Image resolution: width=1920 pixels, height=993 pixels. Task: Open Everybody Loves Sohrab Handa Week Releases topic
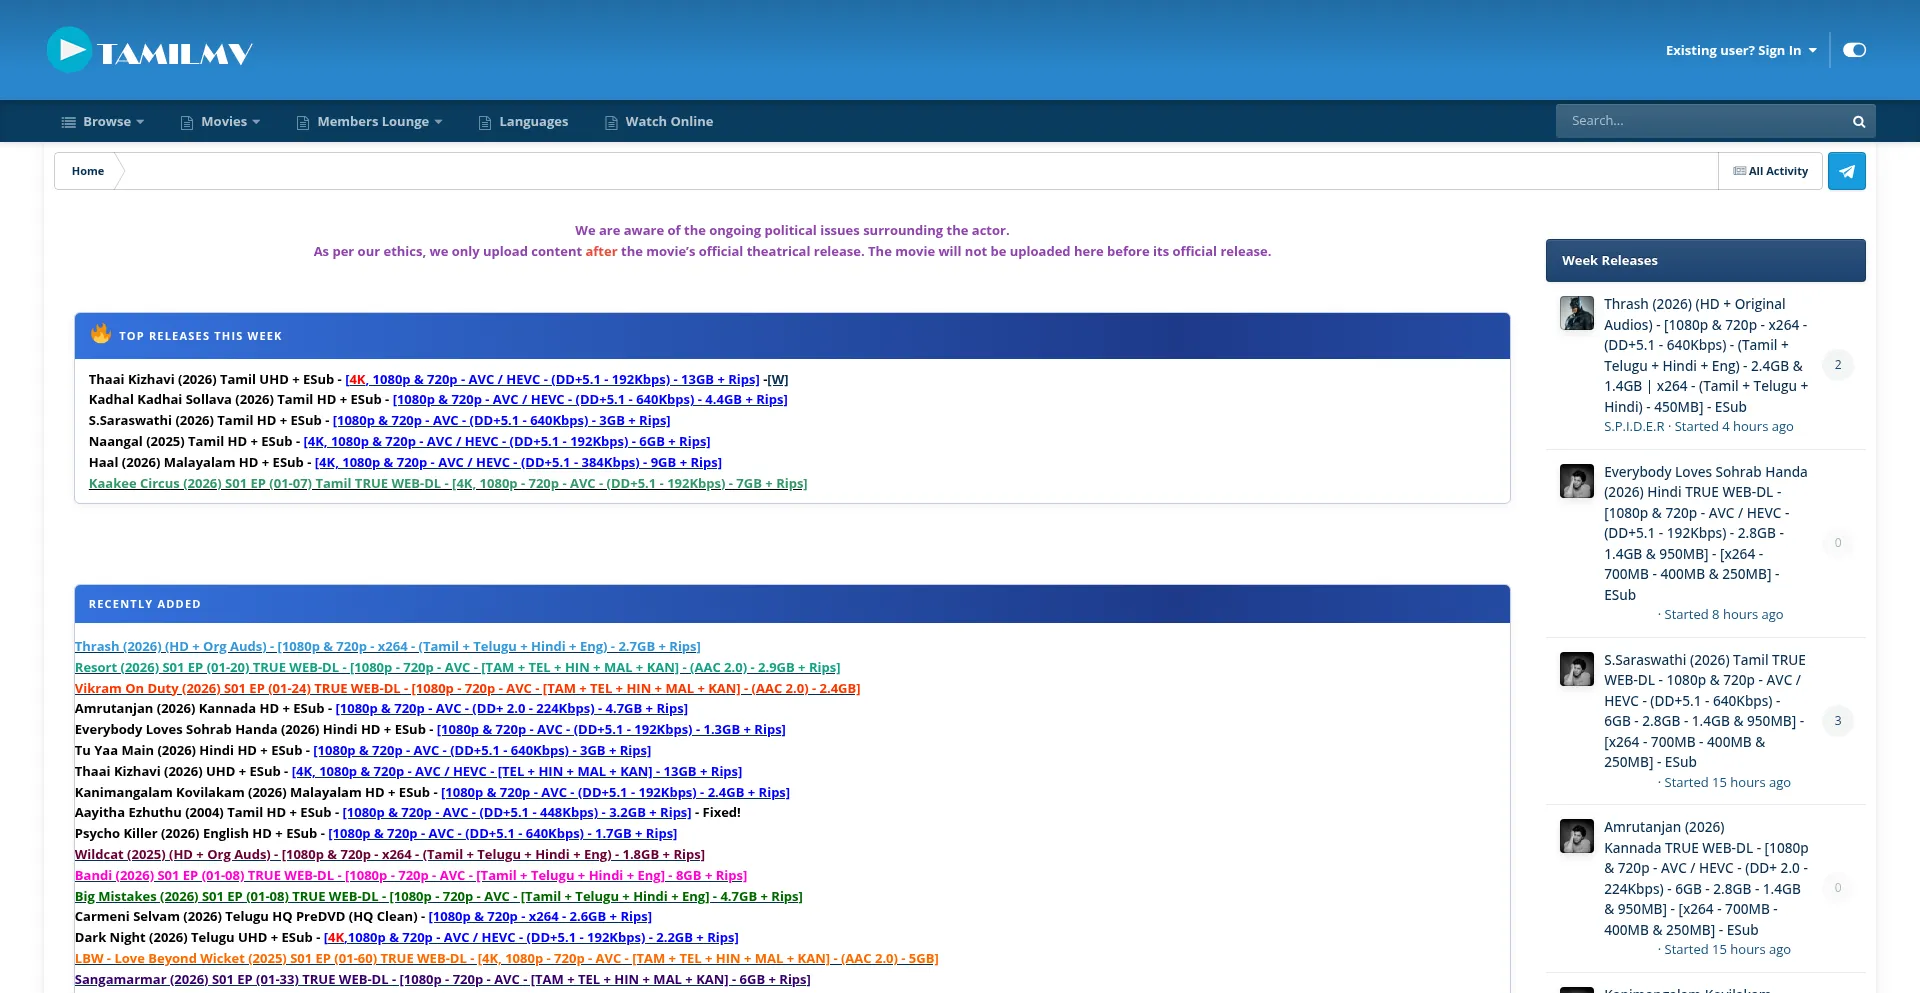[x=1706, y=533]
